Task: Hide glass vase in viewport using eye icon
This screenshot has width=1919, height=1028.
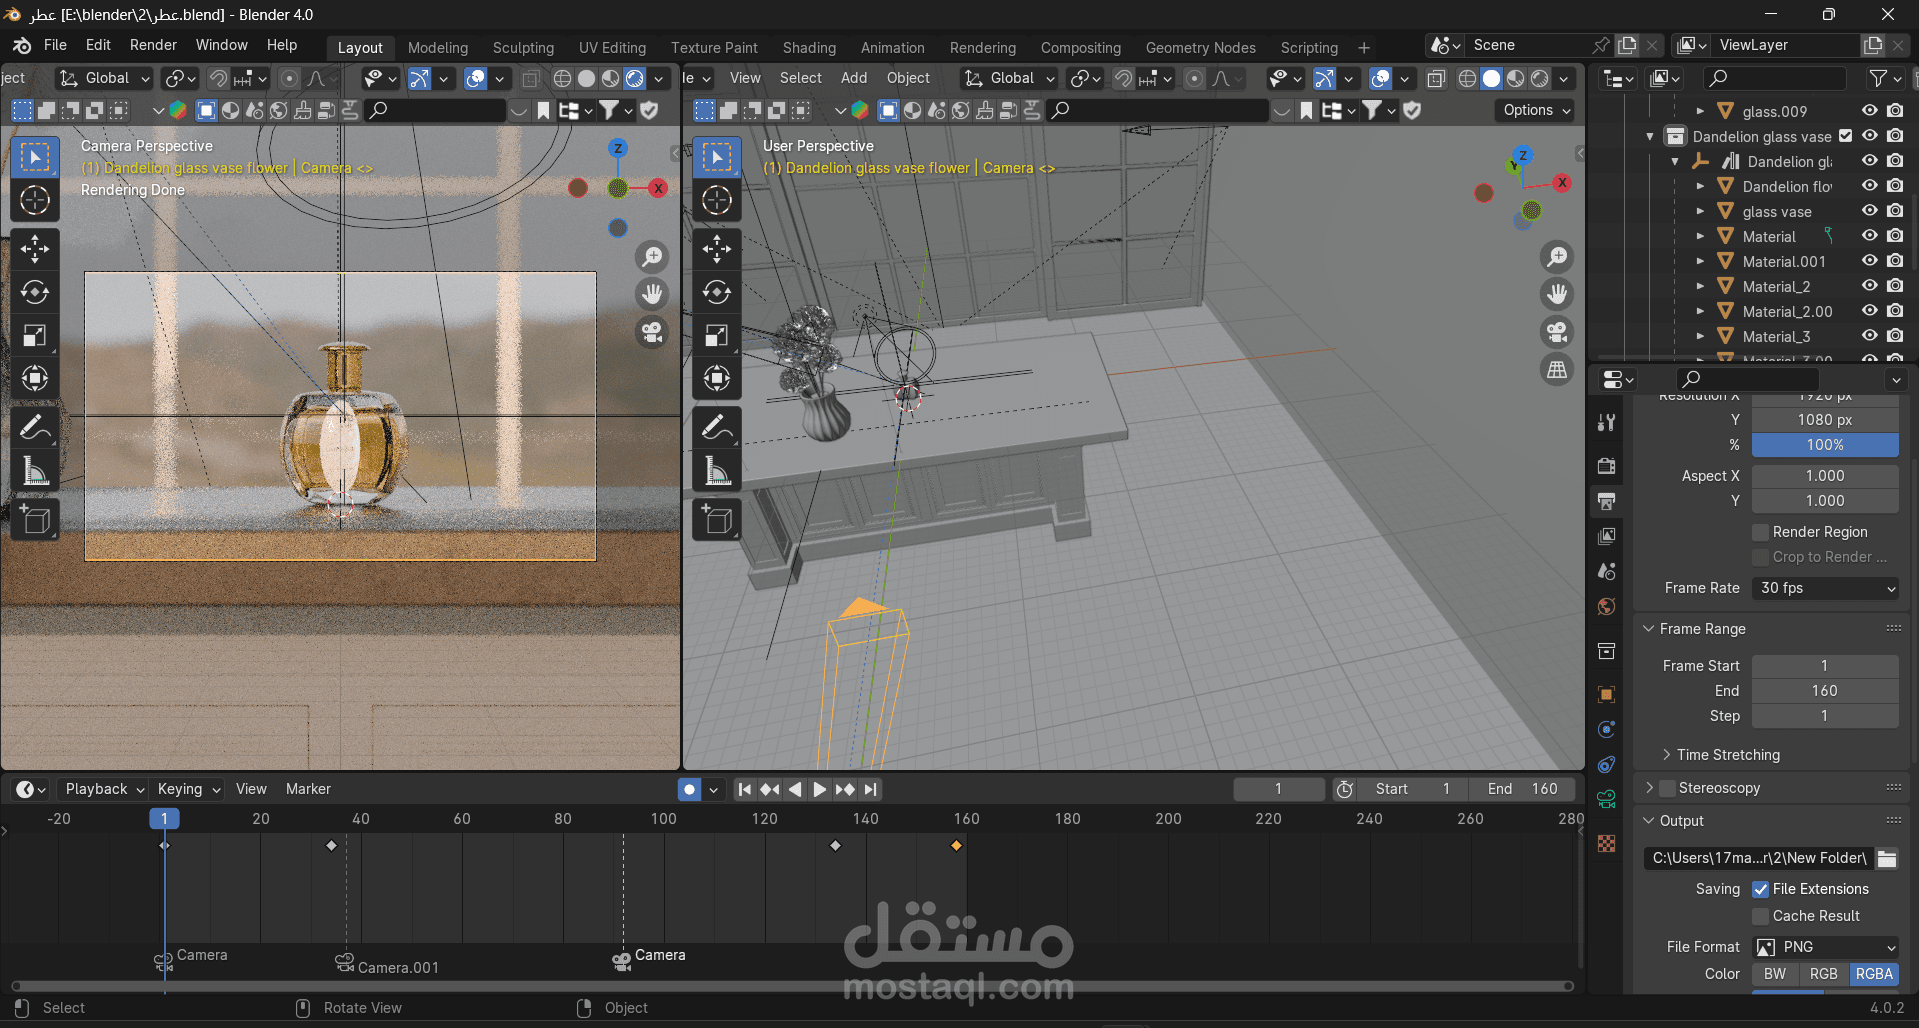Action: point(1869,211)
